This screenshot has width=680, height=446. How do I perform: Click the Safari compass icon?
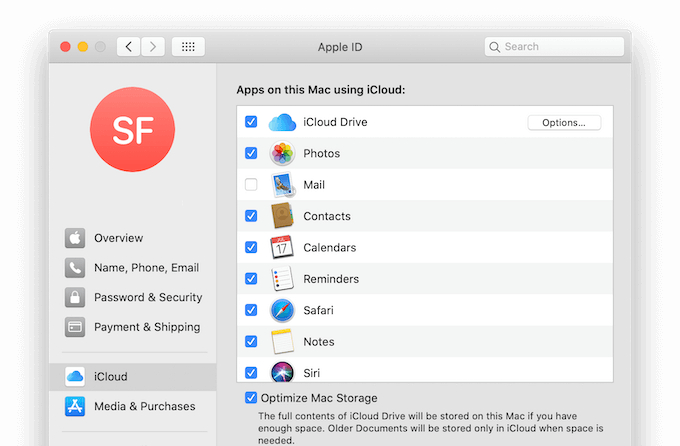tap(282, 310)
